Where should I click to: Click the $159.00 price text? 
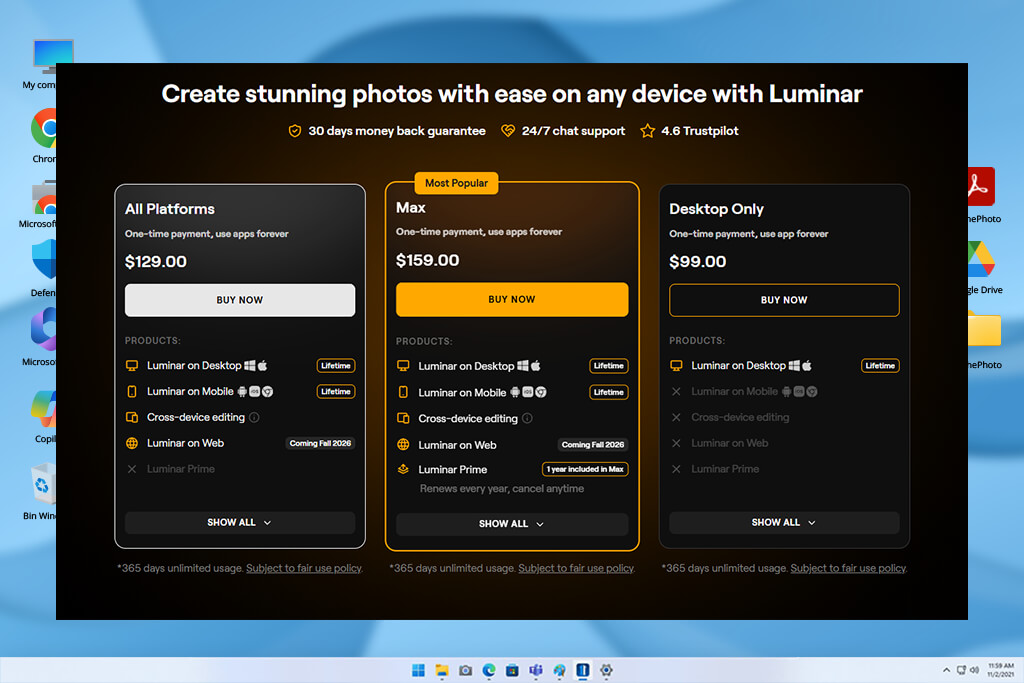pos(427,260)
